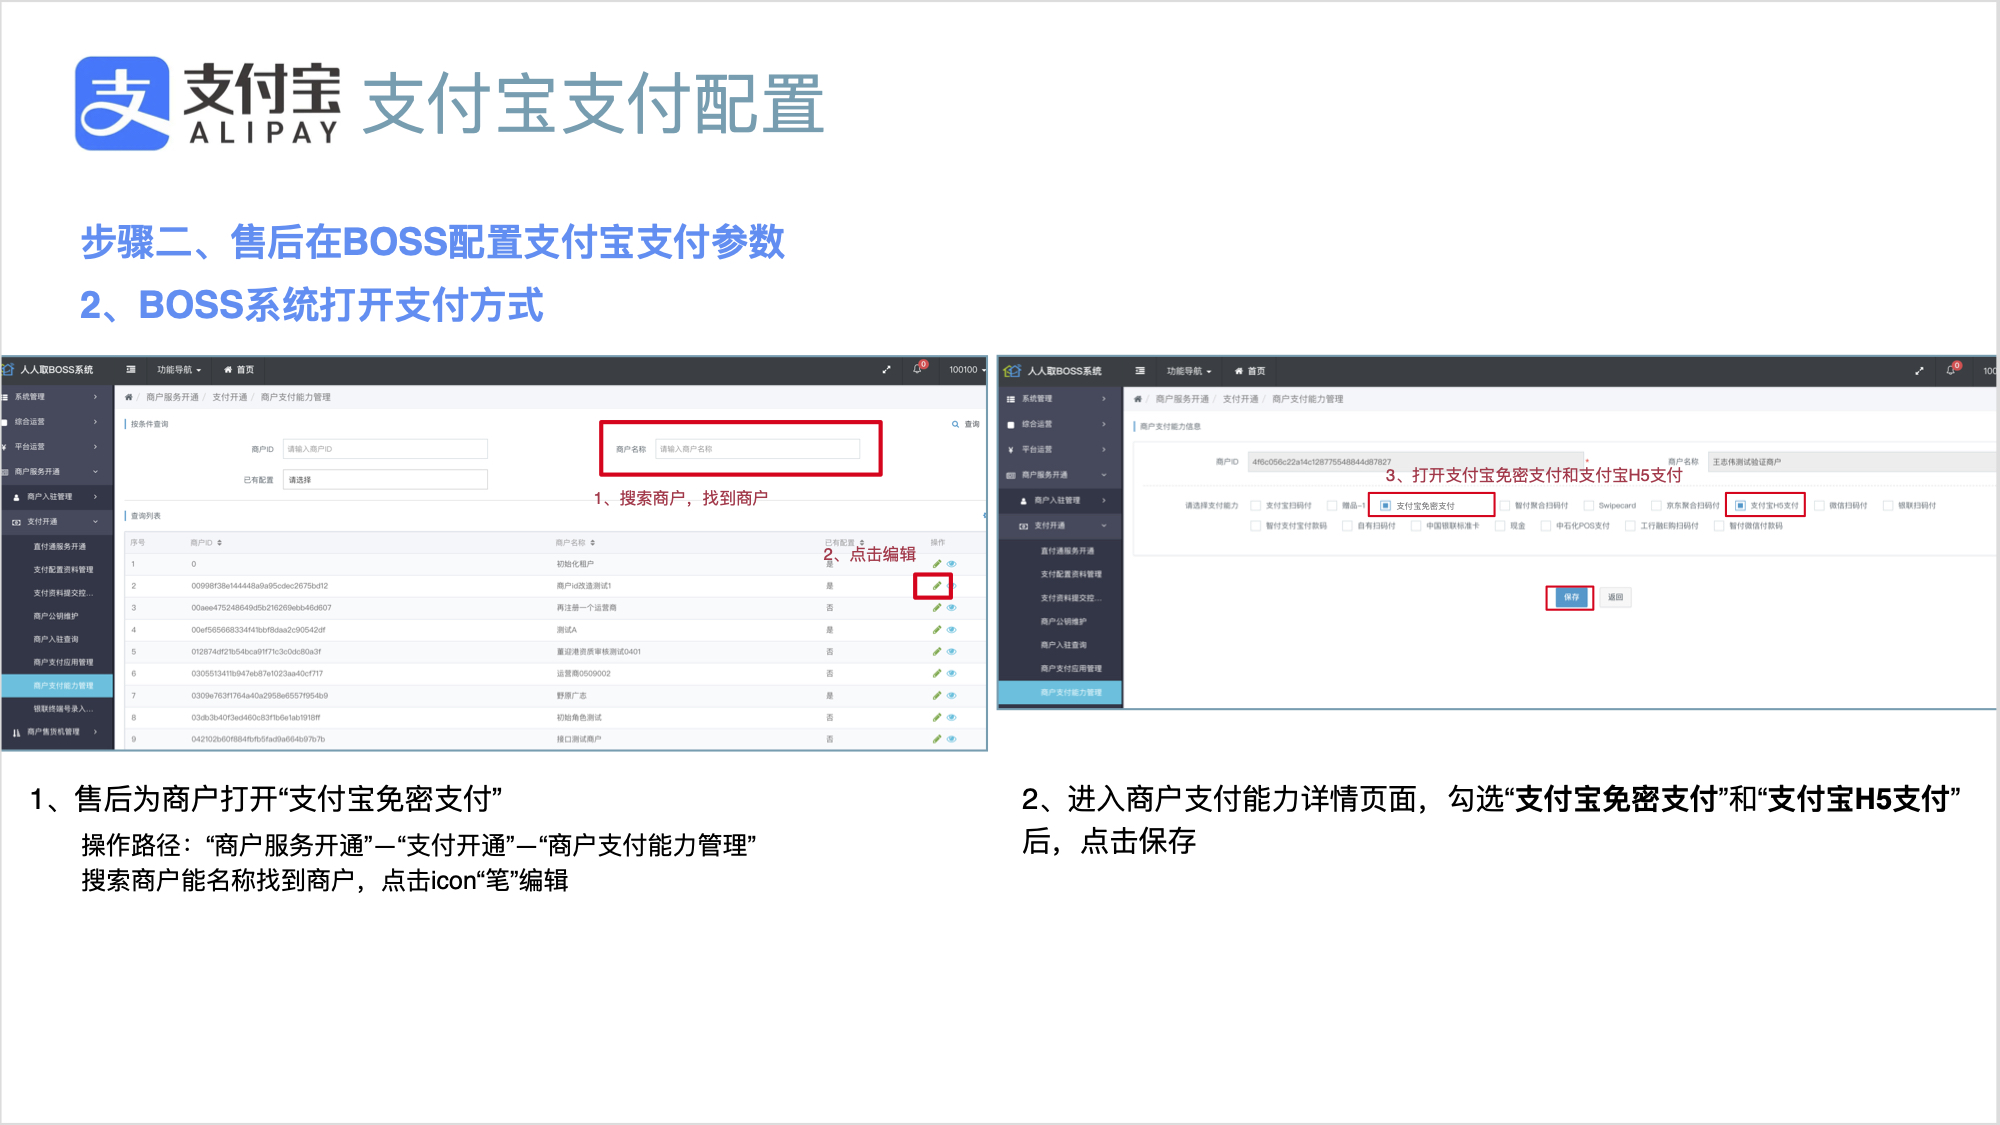
Task: Sort table by 商户名称 column header
Action: click(575, 543)
